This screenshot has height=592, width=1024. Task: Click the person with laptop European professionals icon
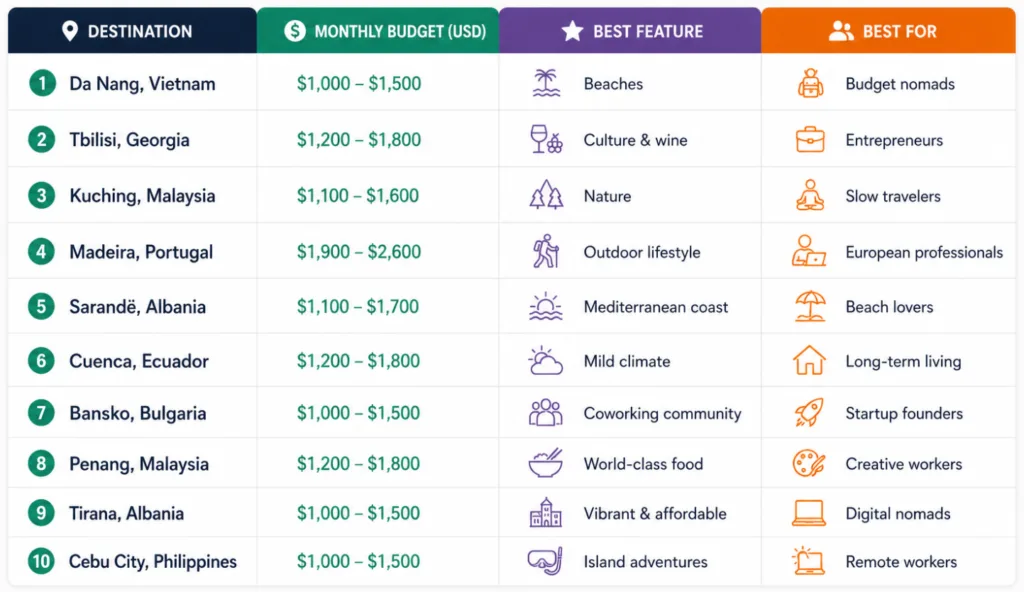[x=809, y=251]
